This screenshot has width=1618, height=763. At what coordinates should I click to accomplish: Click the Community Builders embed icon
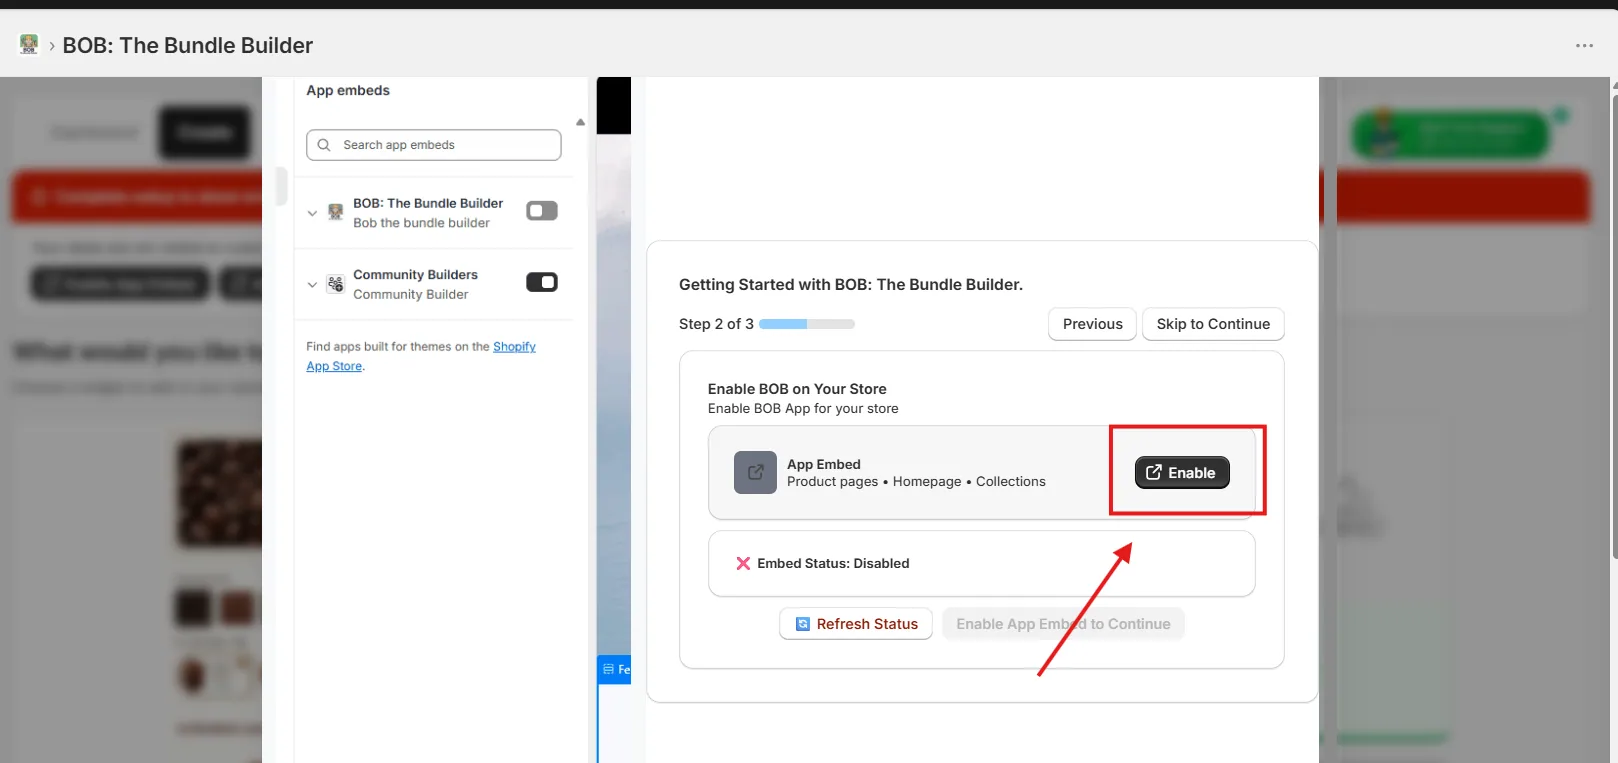pyautogui.click(x=336, y=284)
